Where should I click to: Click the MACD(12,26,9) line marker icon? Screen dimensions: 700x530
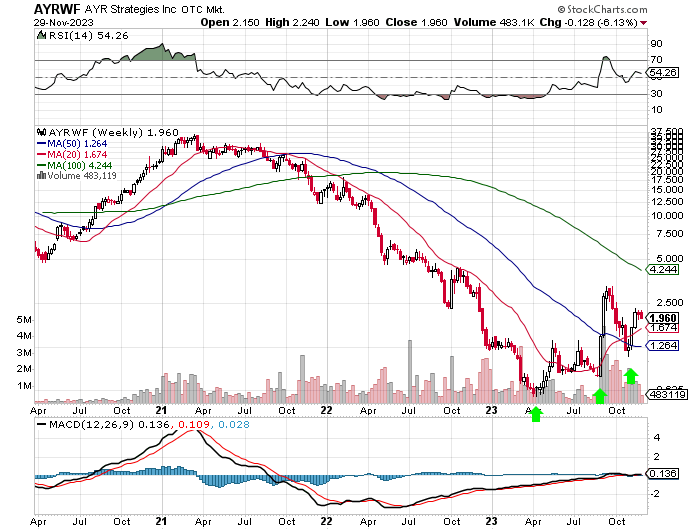pyautogui.click(x=39, y=424)
